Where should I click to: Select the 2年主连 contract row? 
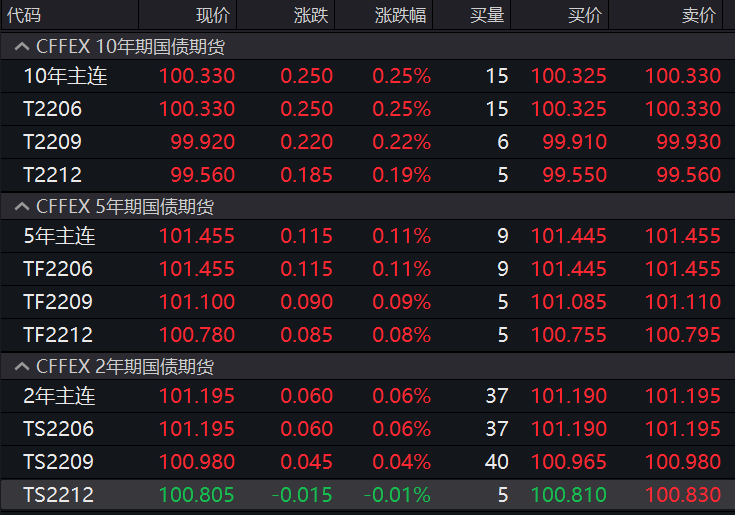point(59,396)
